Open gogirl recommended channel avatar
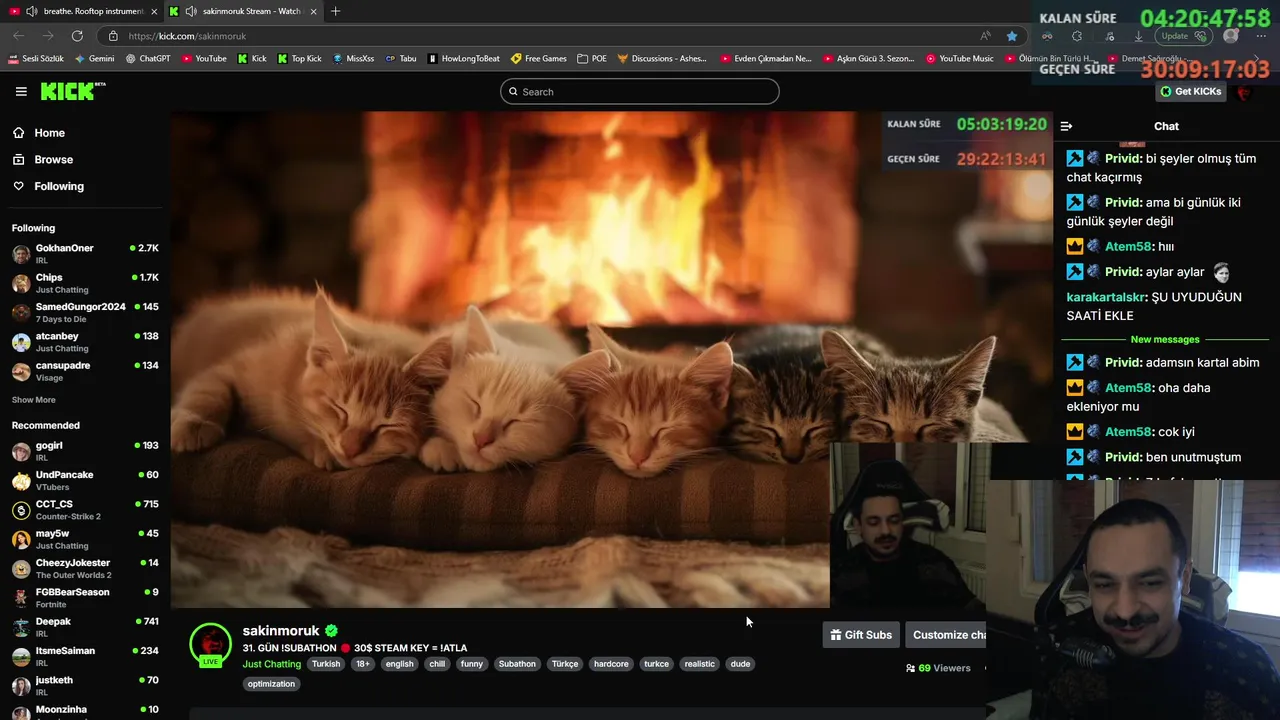Viewport: 1280px width, 720px height. [21, 451]
